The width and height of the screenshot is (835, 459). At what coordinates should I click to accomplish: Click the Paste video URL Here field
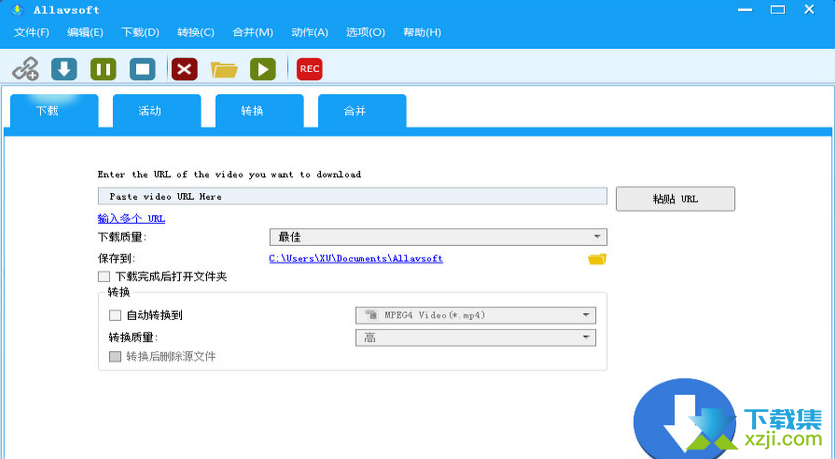click(353, 196)
